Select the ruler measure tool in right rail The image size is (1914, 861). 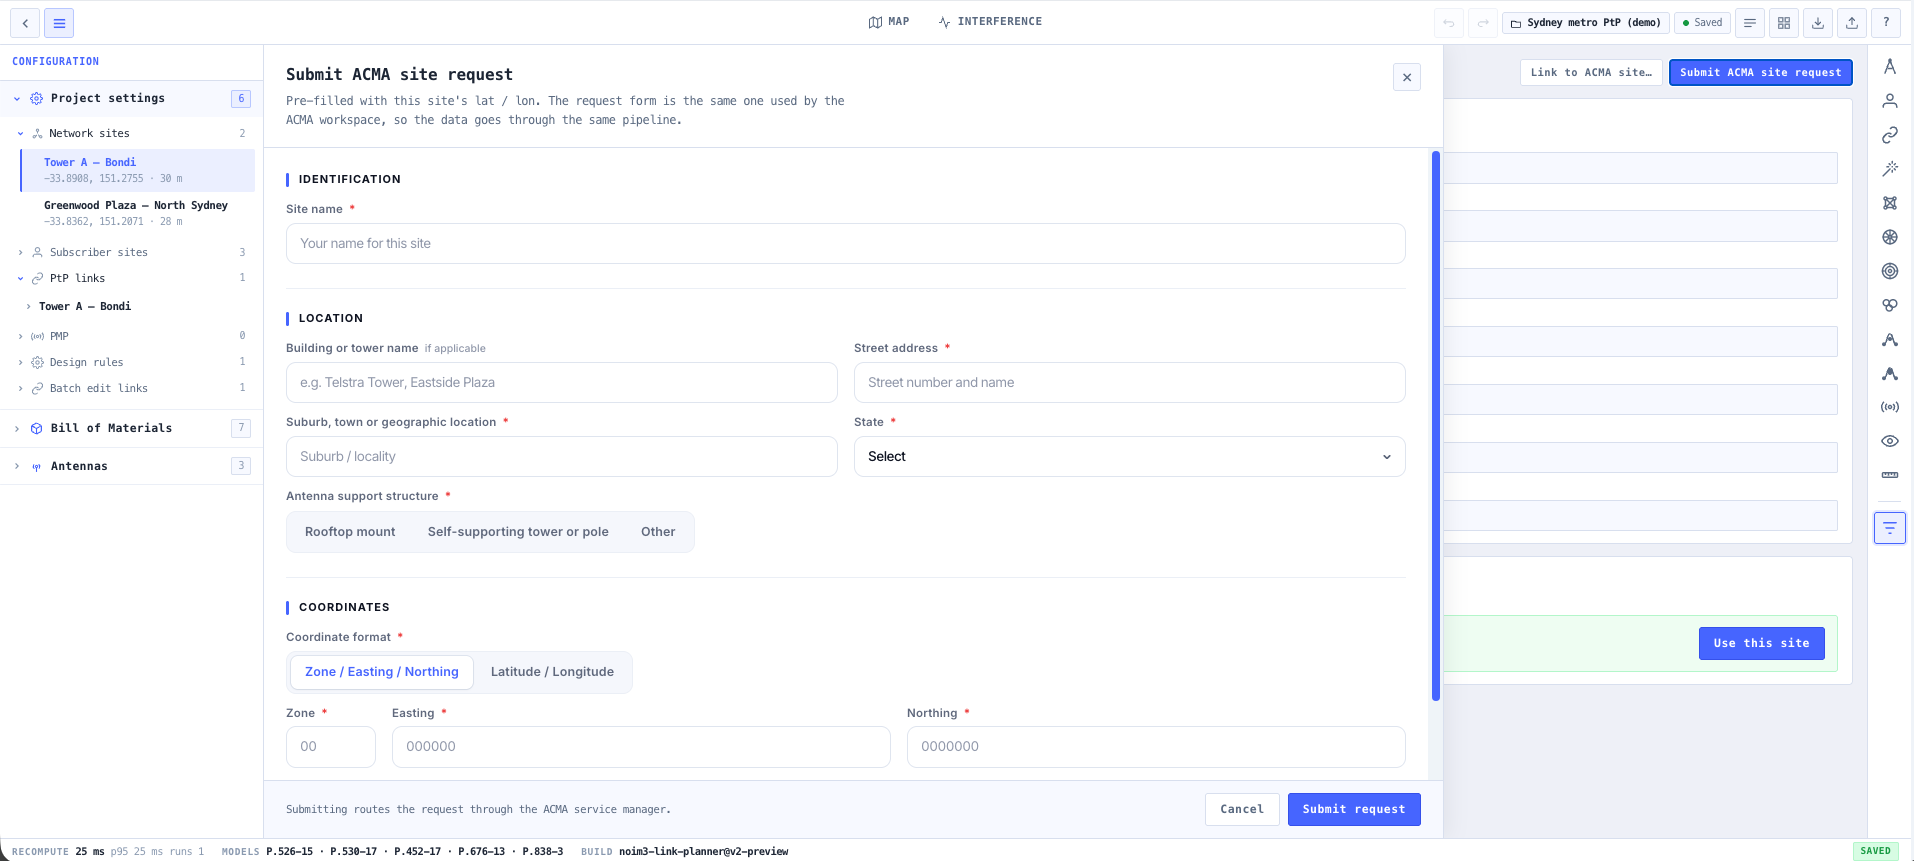[x=1890, y=475]
